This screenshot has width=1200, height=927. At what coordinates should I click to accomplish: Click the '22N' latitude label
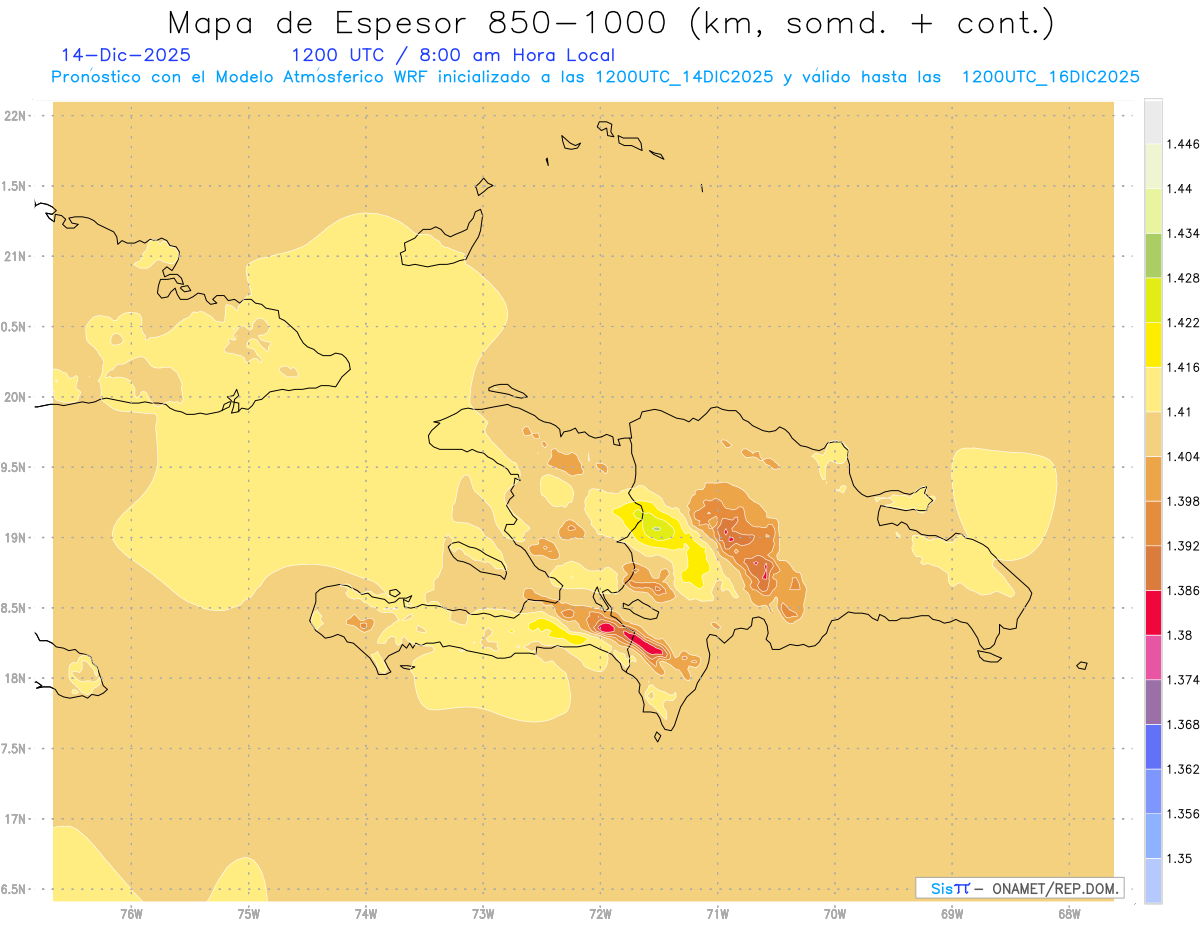16,116
